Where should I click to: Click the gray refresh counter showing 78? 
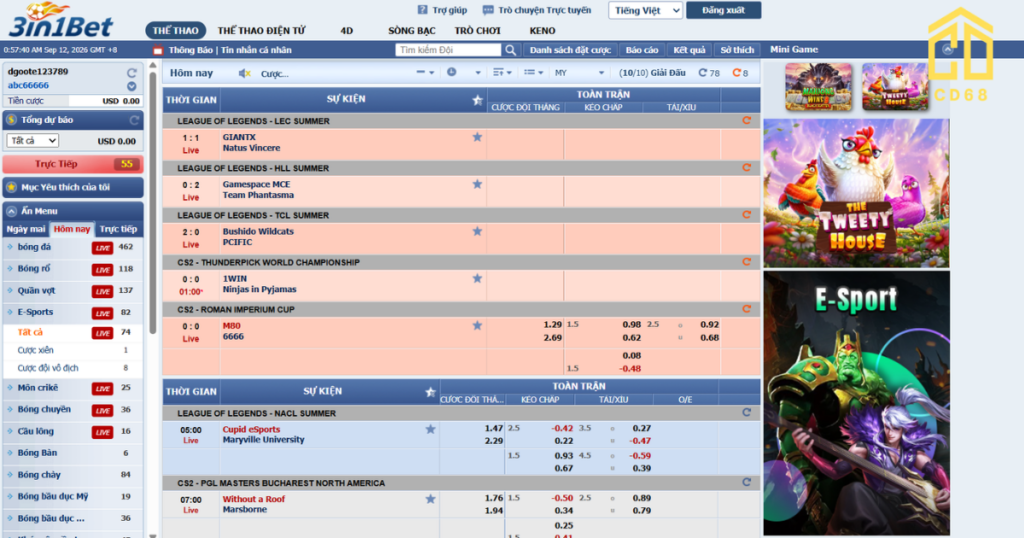coord(709,73)
